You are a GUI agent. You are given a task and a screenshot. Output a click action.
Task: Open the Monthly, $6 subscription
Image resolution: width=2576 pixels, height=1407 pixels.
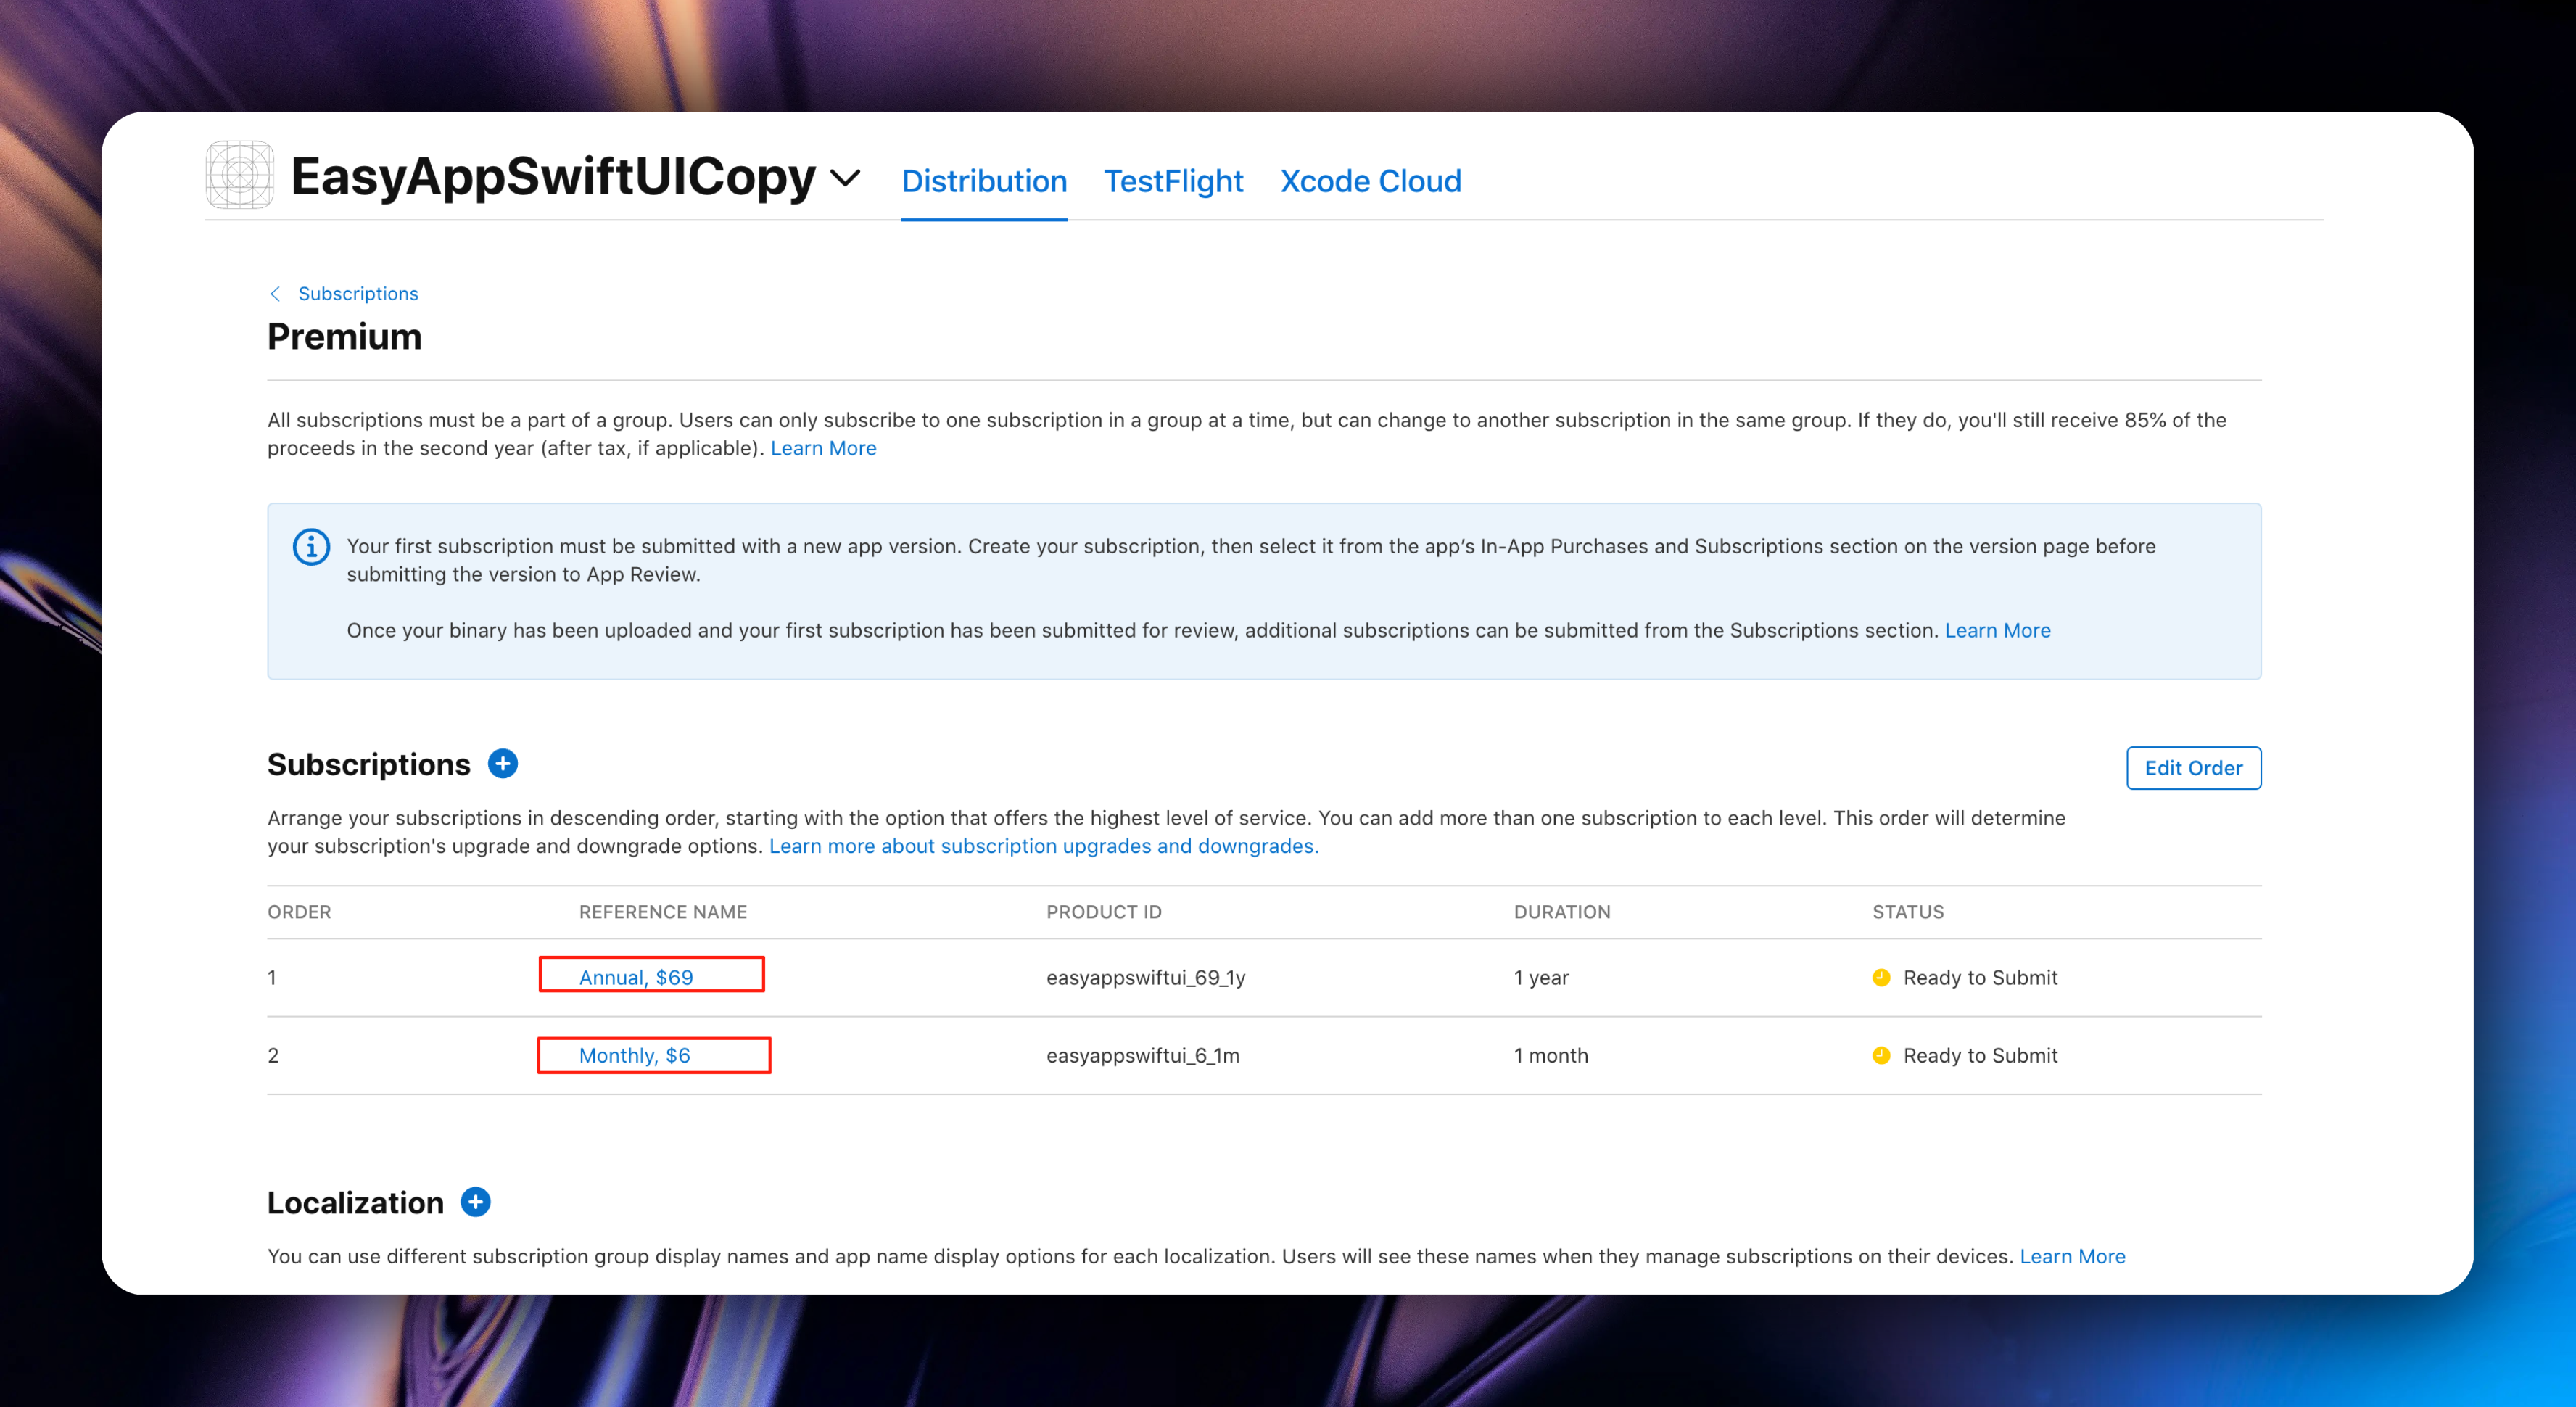point(634,1055)
